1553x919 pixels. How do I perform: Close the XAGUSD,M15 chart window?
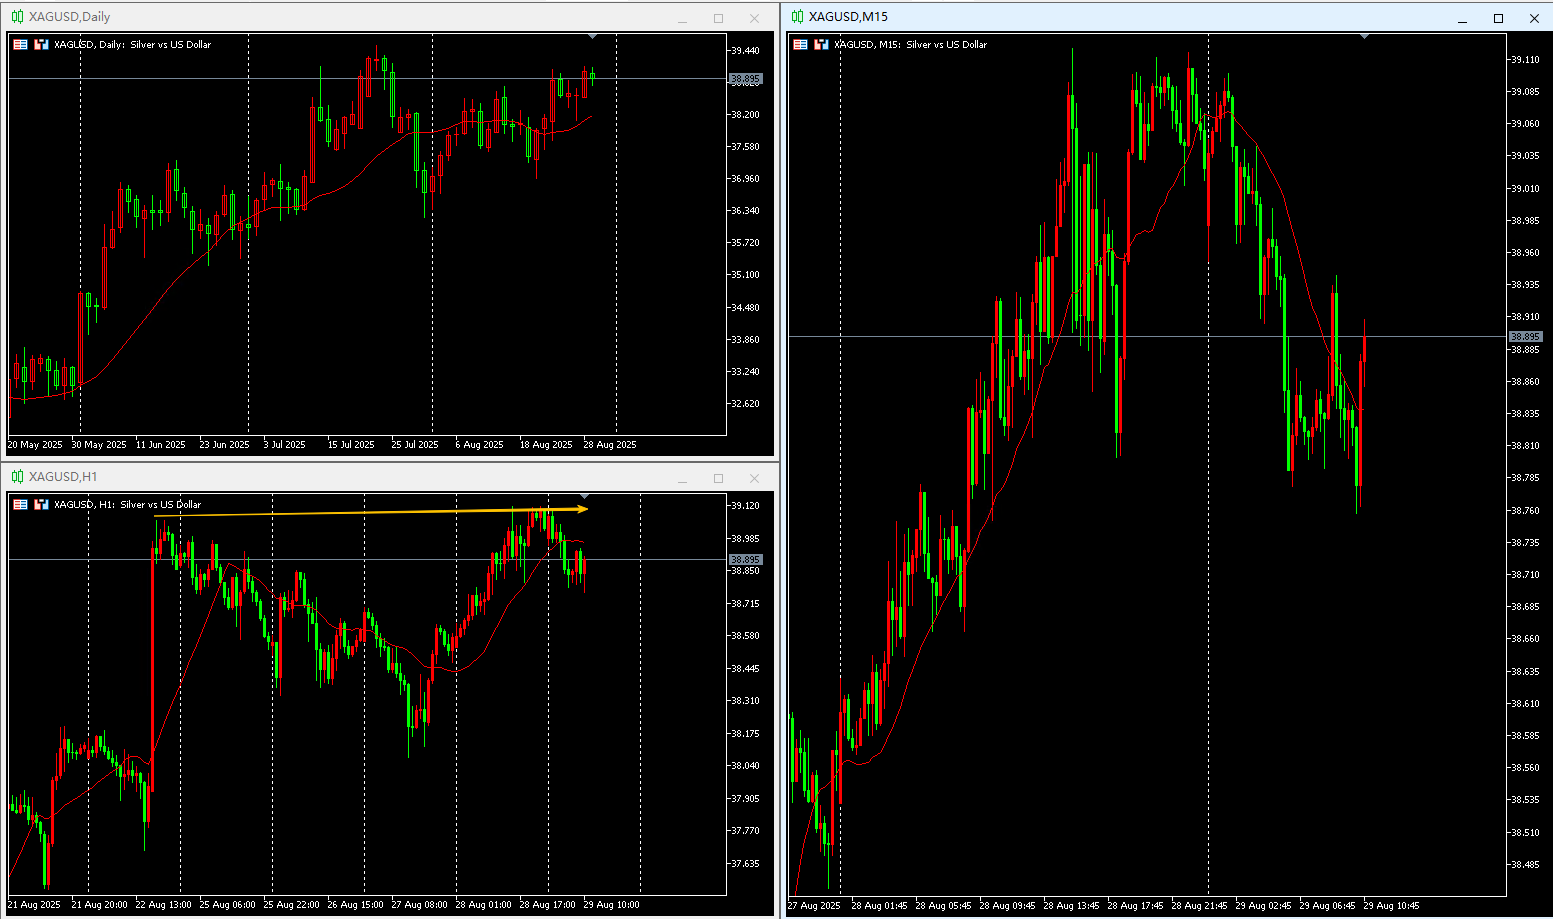tap(1534, 18)
